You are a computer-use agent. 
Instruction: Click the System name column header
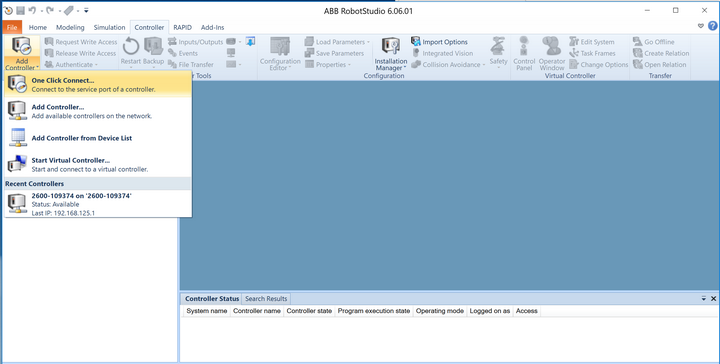pyautogui.click(x=207, y=311)
